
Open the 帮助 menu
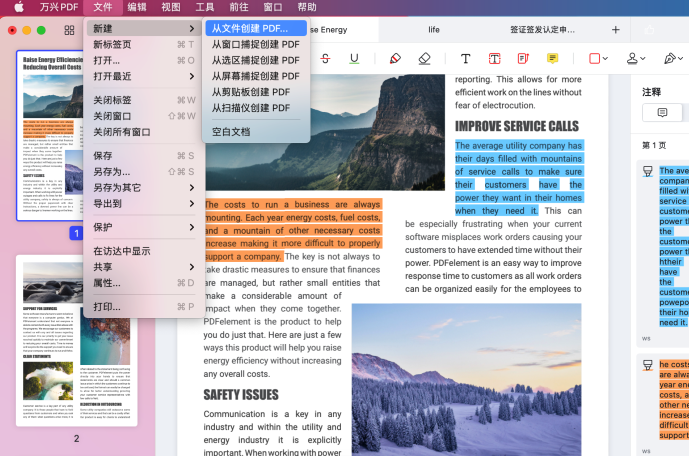pos(307,7)
